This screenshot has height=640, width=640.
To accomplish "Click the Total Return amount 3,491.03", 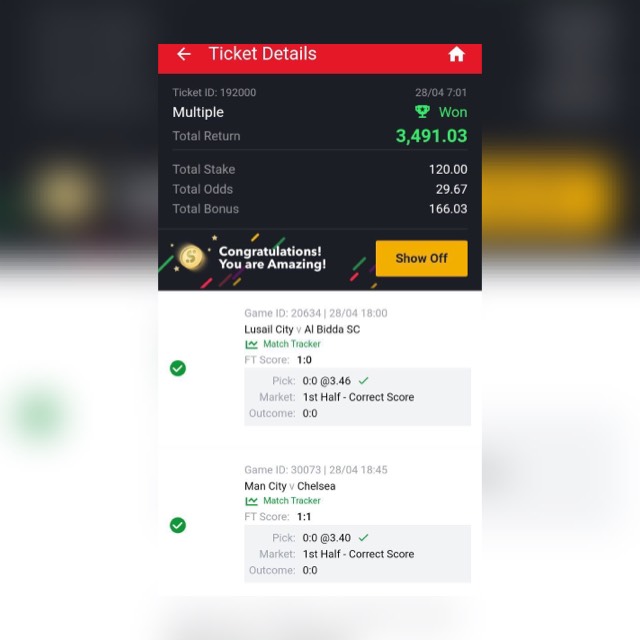I will [431, 136].
